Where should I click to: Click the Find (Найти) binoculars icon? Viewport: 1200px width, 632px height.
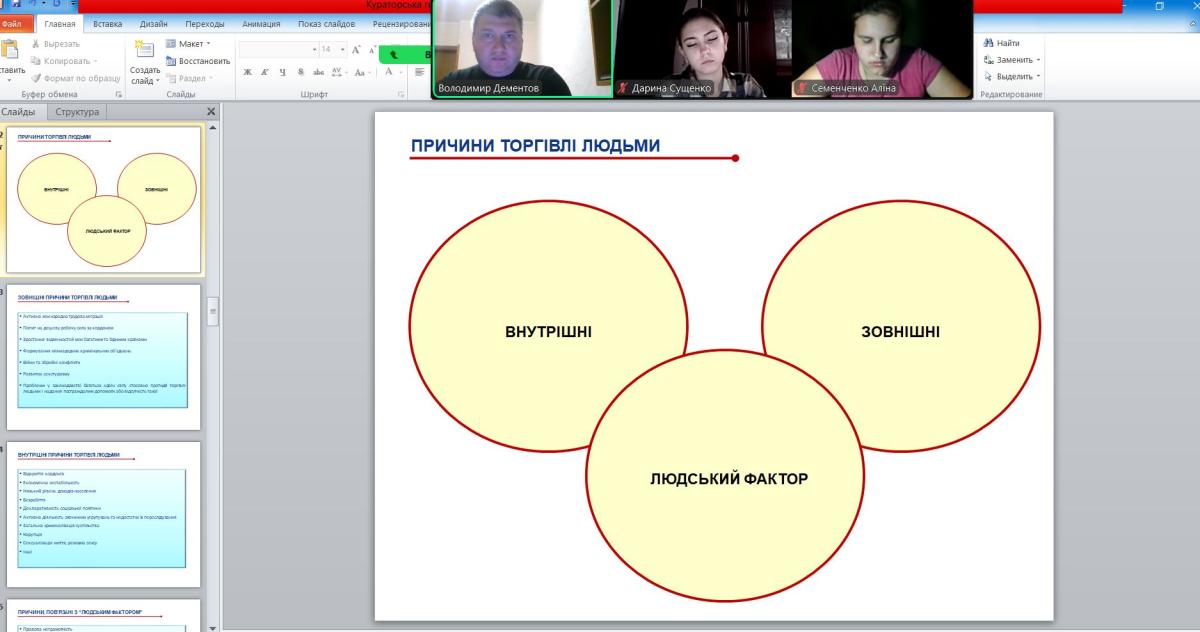[989, 43]
